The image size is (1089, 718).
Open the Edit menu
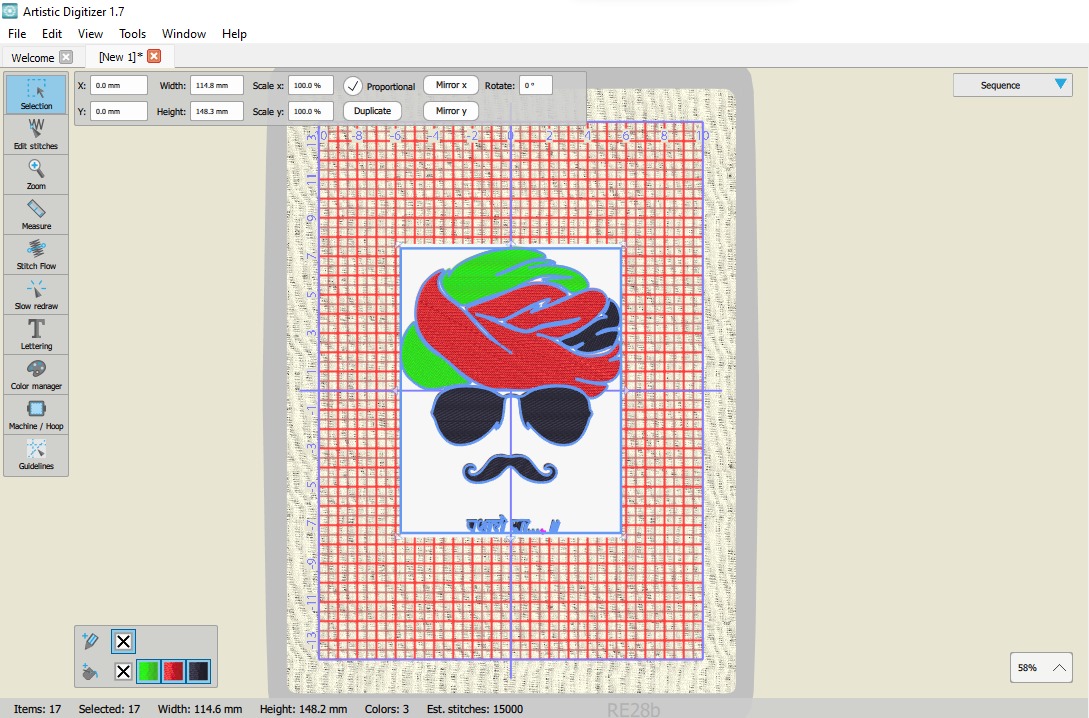tap(51, 33)
